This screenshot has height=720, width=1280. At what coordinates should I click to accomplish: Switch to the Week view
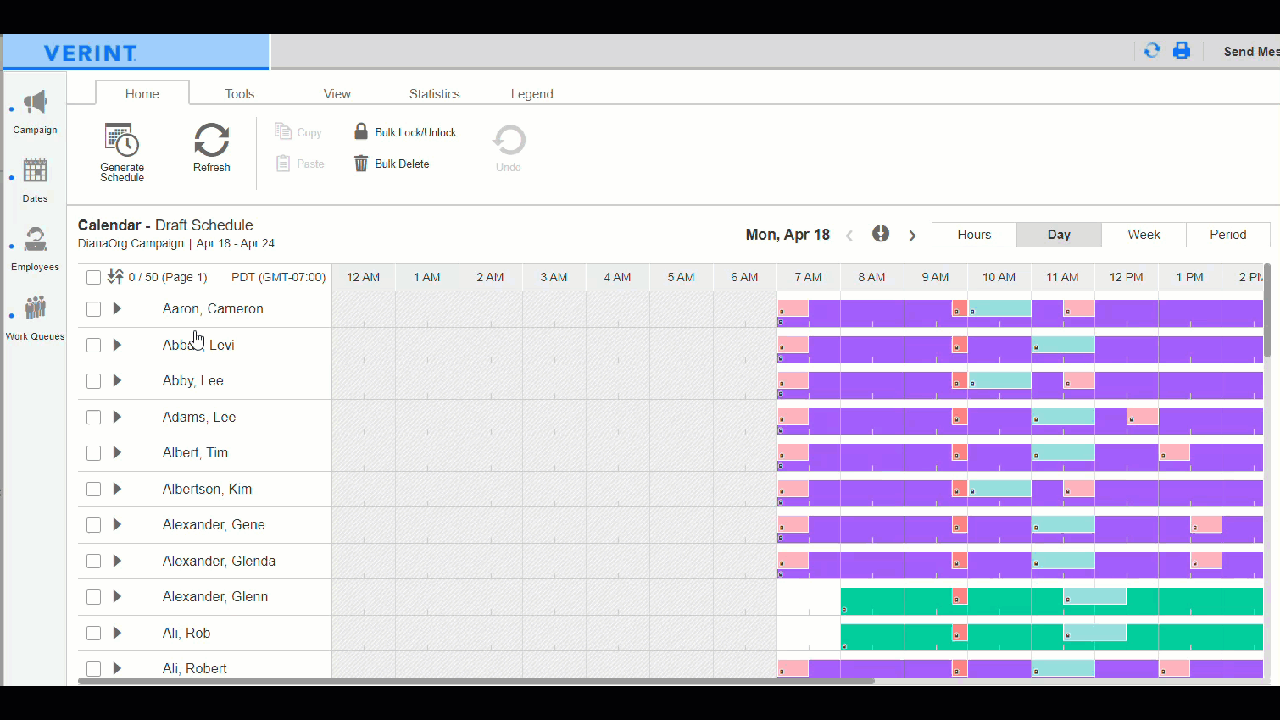pyautogui.click(x=1143, y=234)
